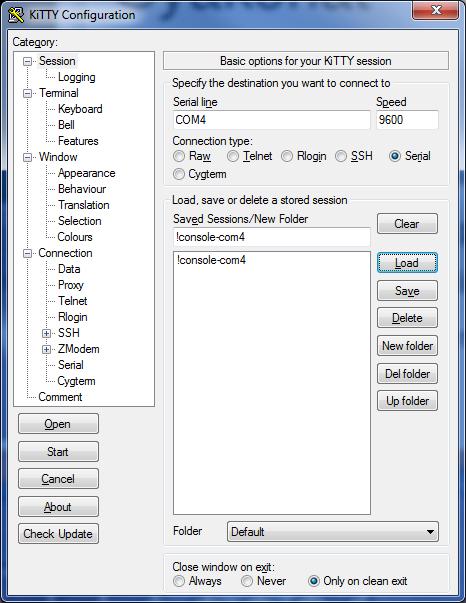Click the Start button

[x=58, y=451]
